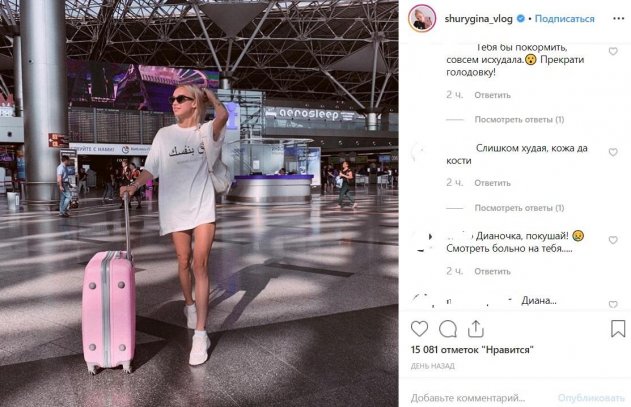631x407 pixels.
Task: Click Подписаться to follow the account
Action: tap(564, 19)
